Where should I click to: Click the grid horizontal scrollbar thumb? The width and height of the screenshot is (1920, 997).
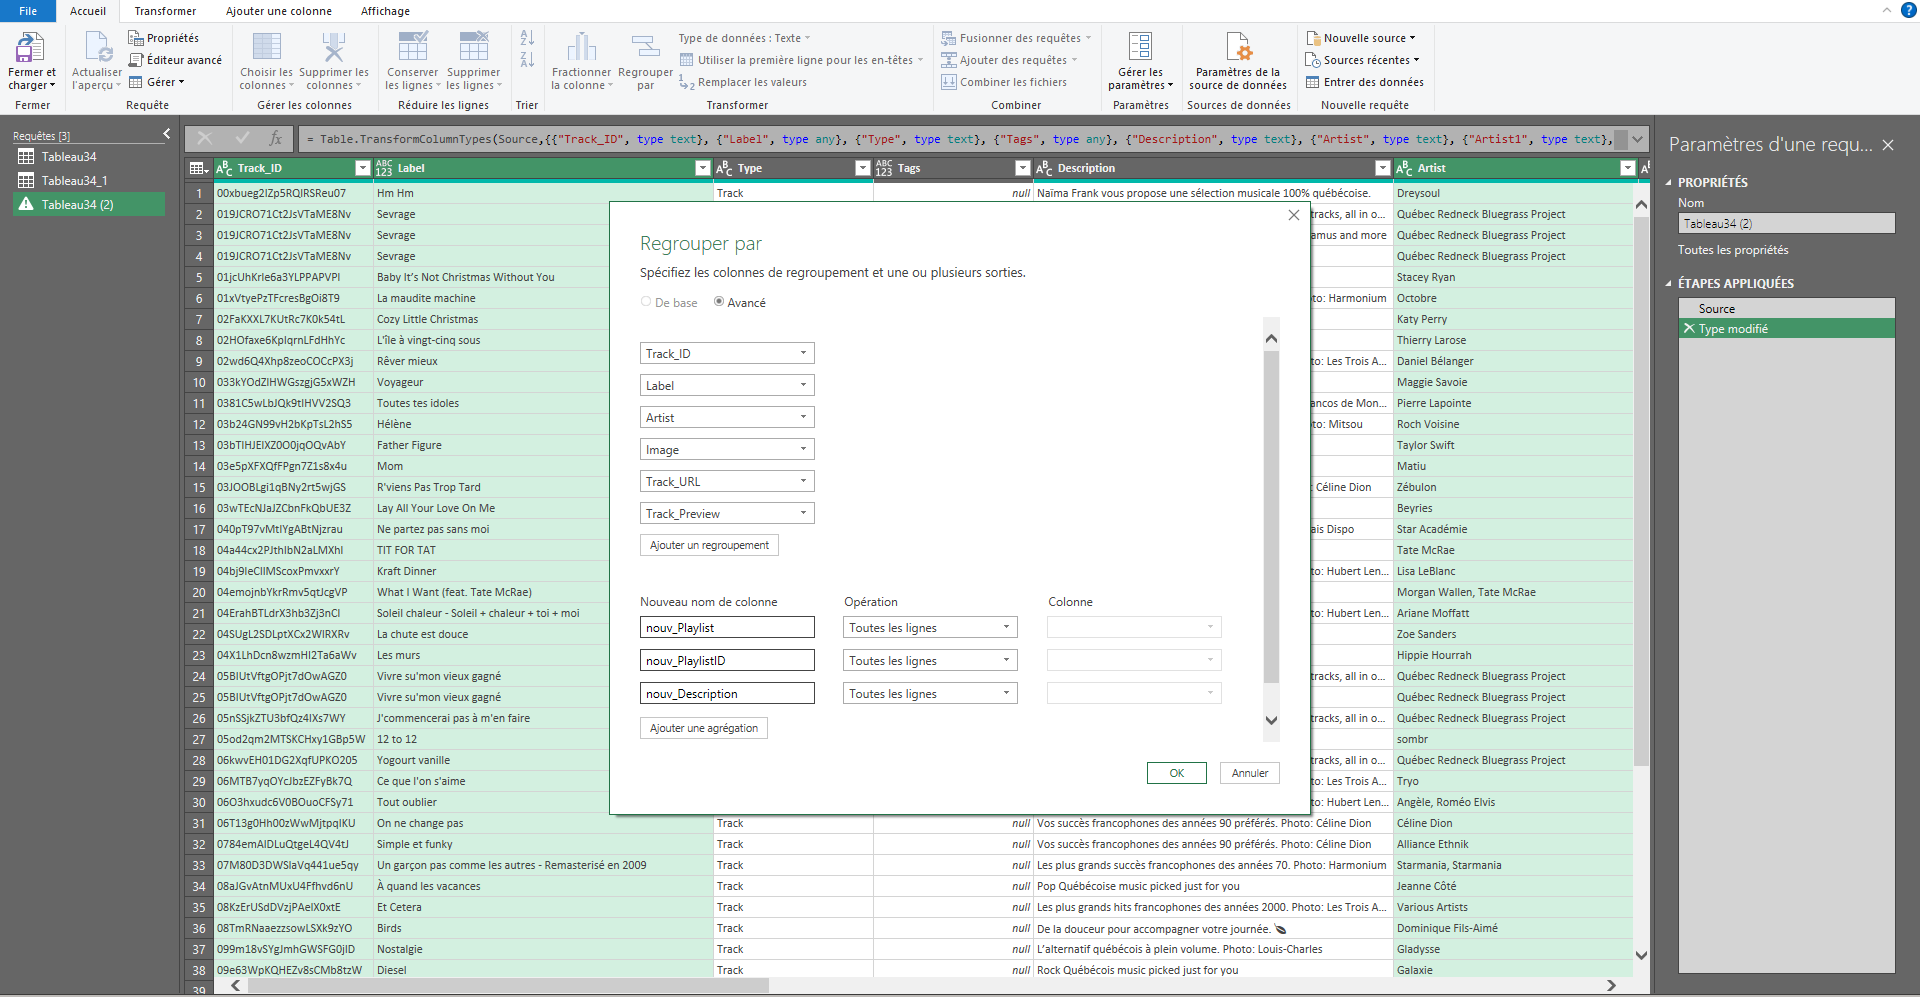(x=508, y=985)
